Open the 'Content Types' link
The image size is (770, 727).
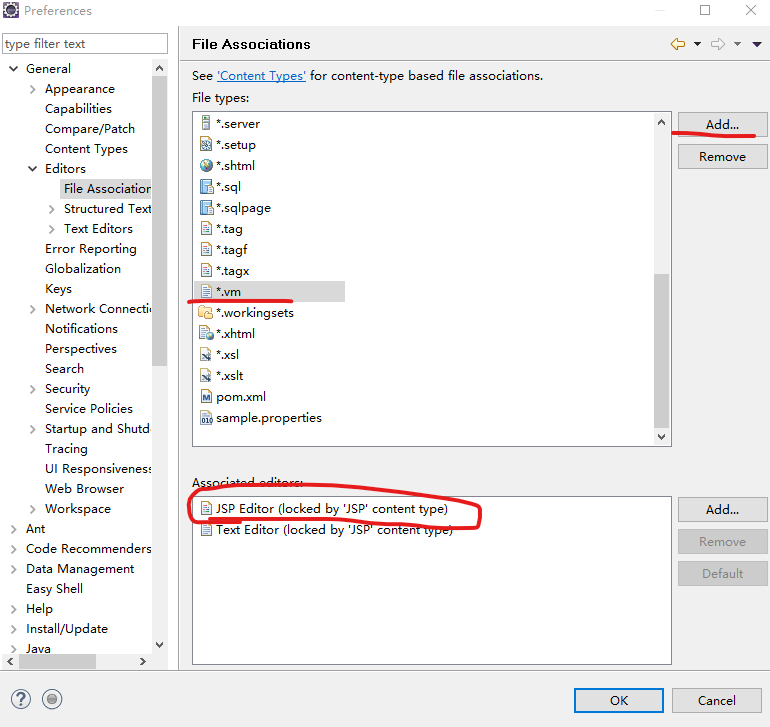point(261,76)
